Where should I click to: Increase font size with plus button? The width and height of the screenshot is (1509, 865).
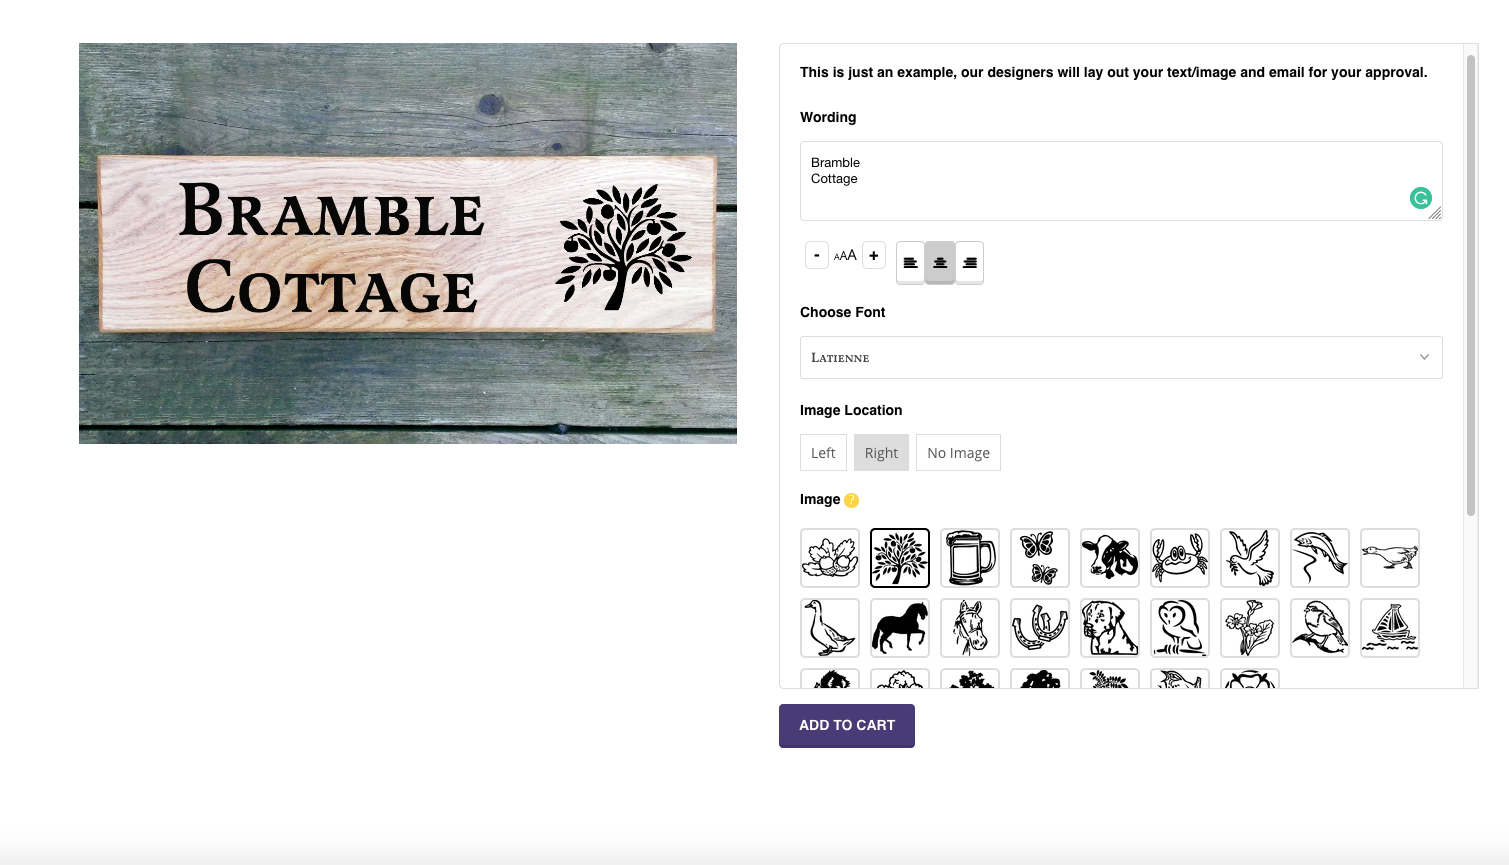(873, 255)
